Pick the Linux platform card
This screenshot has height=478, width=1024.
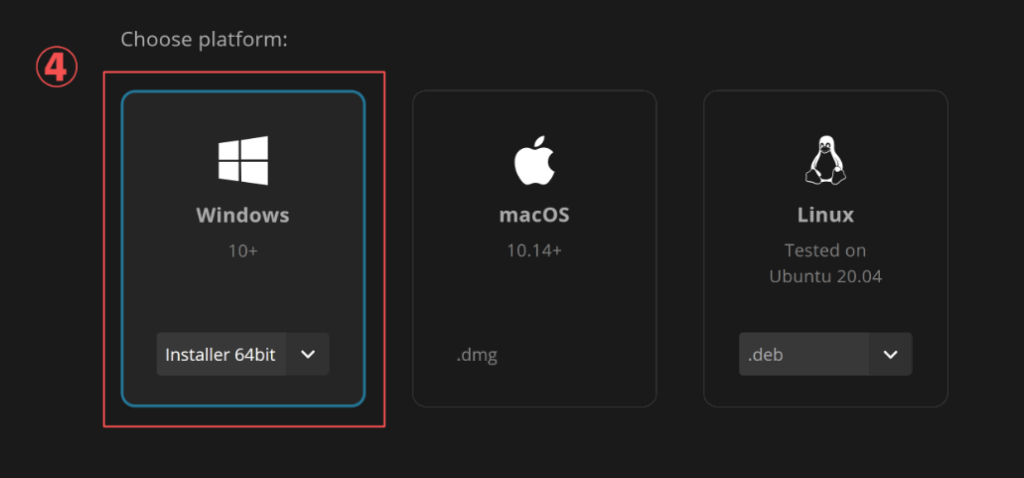pyautogui.click(x=825, y=300)
